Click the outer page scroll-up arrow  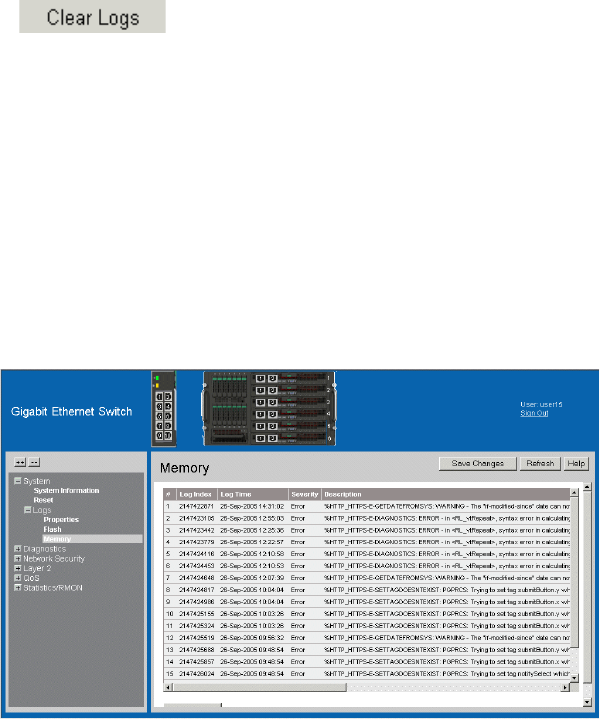click(588, 487)
